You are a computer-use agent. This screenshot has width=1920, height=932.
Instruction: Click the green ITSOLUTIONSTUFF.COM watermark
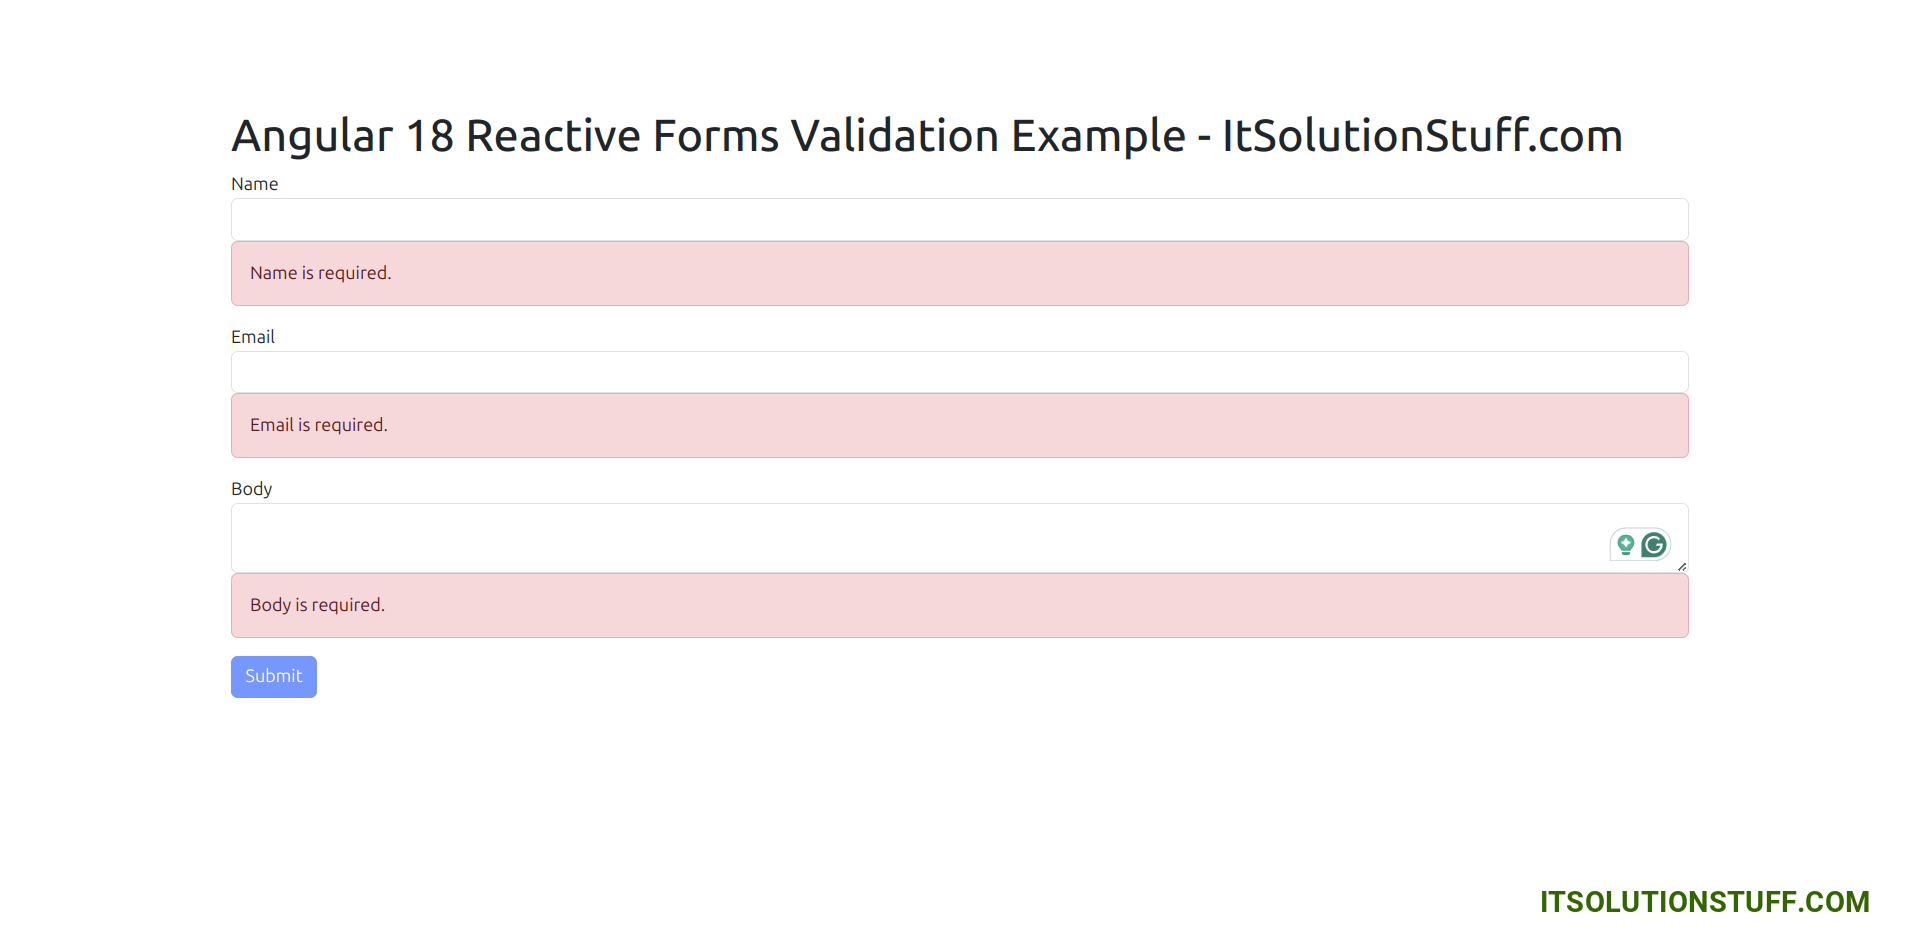click(1704, 902)
